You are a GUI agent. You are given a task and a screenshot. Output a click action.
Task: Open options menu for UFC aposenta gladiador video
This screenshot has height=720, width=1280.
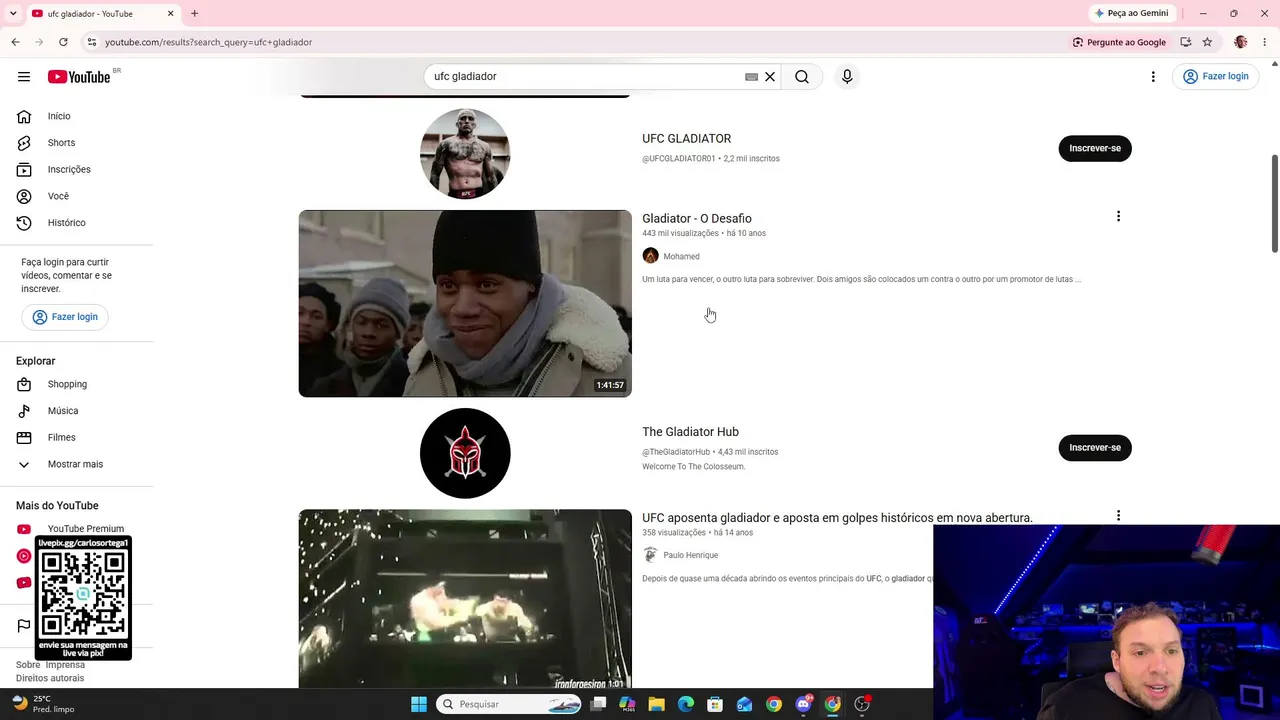tap(1118, 516)
